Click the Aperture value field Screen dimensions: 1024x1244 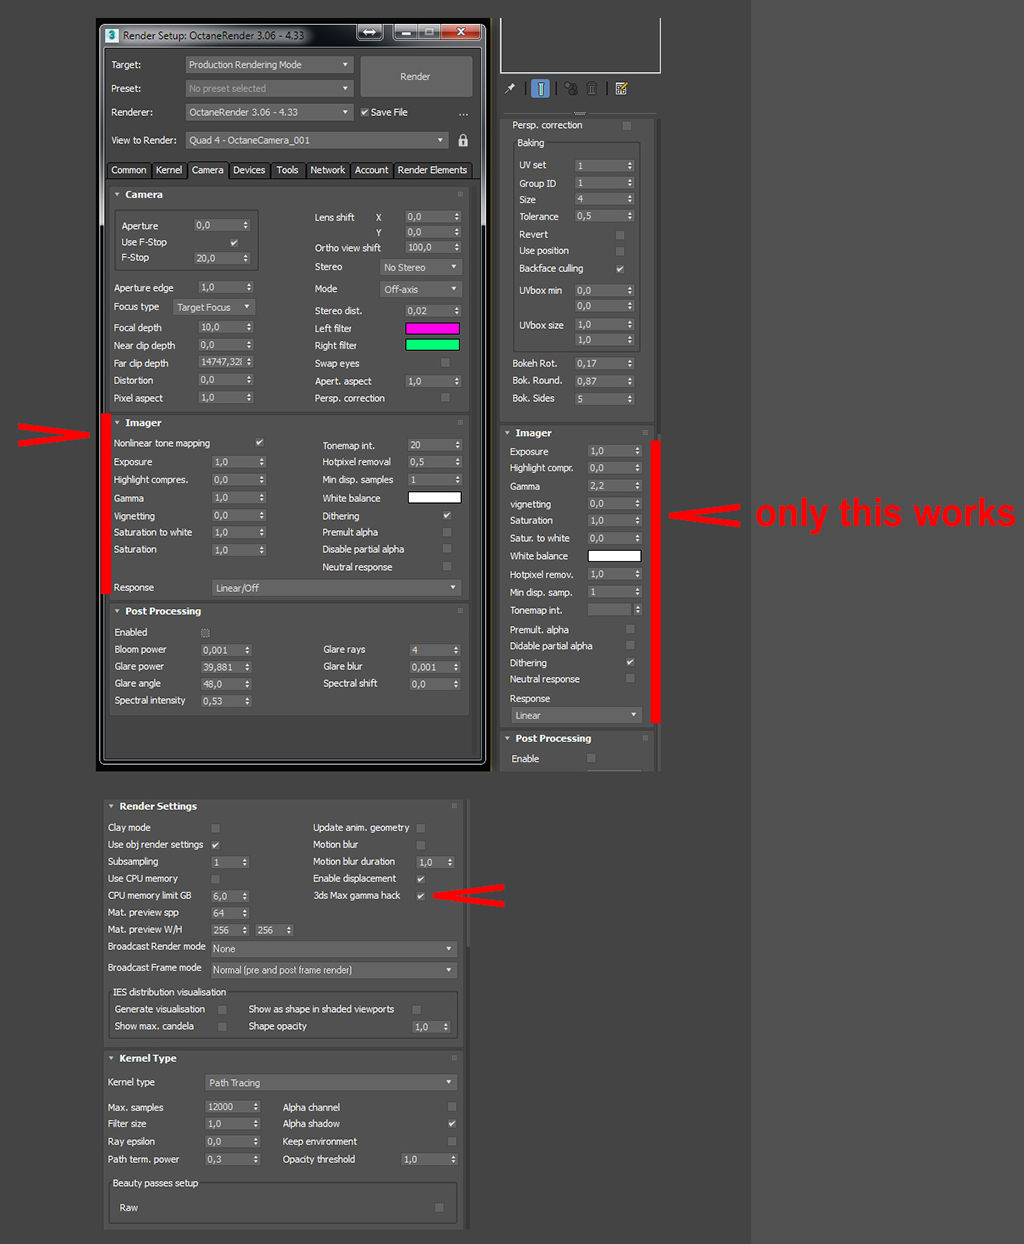[x=217, y=225]
